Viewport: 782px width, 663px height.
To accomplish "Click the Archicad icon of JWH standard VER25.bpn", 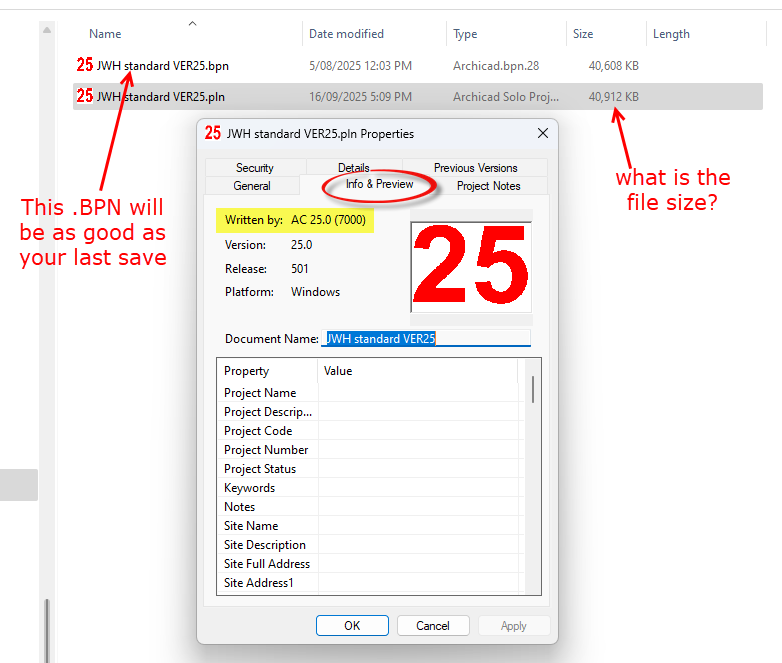I will click(x=85, y=65).
